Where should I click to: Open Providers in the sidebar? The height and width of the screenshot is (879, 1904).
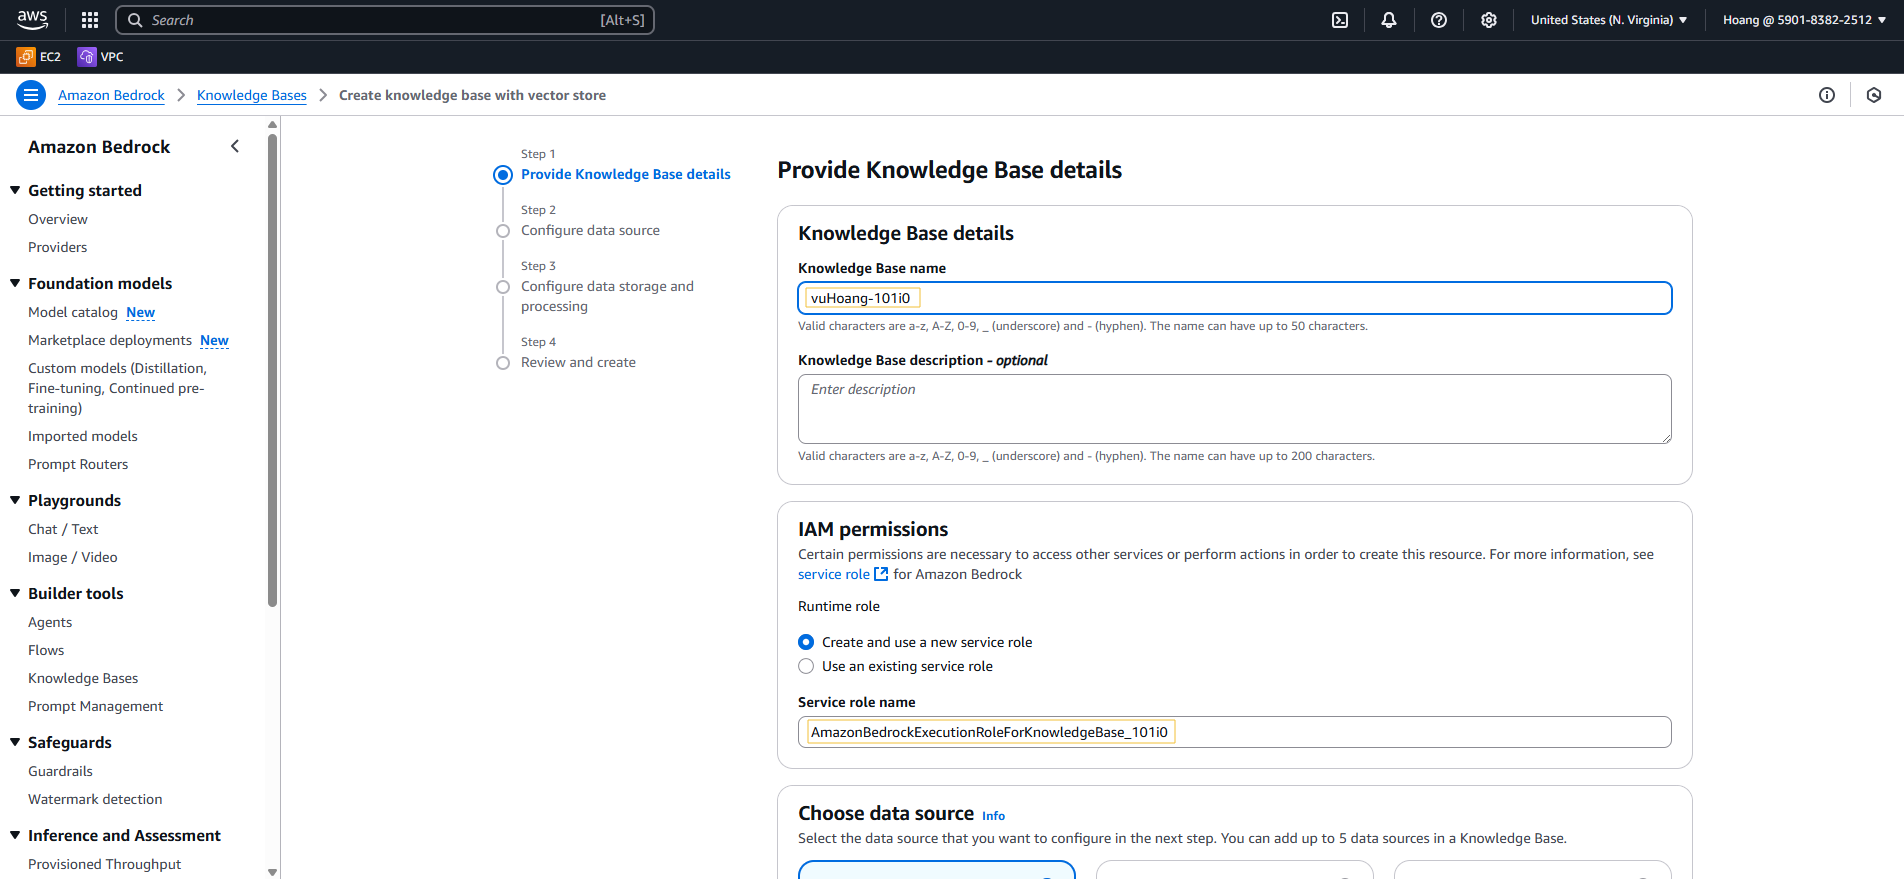(x=58, y=247)
